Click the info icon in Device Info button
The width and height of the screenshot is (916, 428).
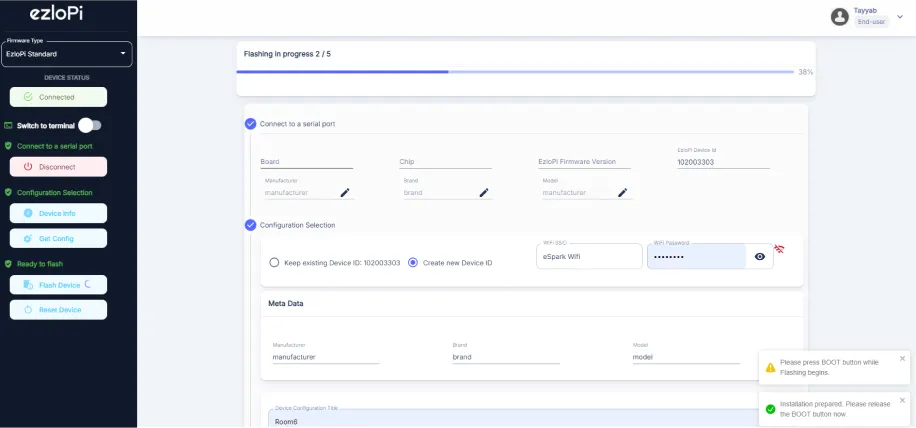[x=28, y=213]
